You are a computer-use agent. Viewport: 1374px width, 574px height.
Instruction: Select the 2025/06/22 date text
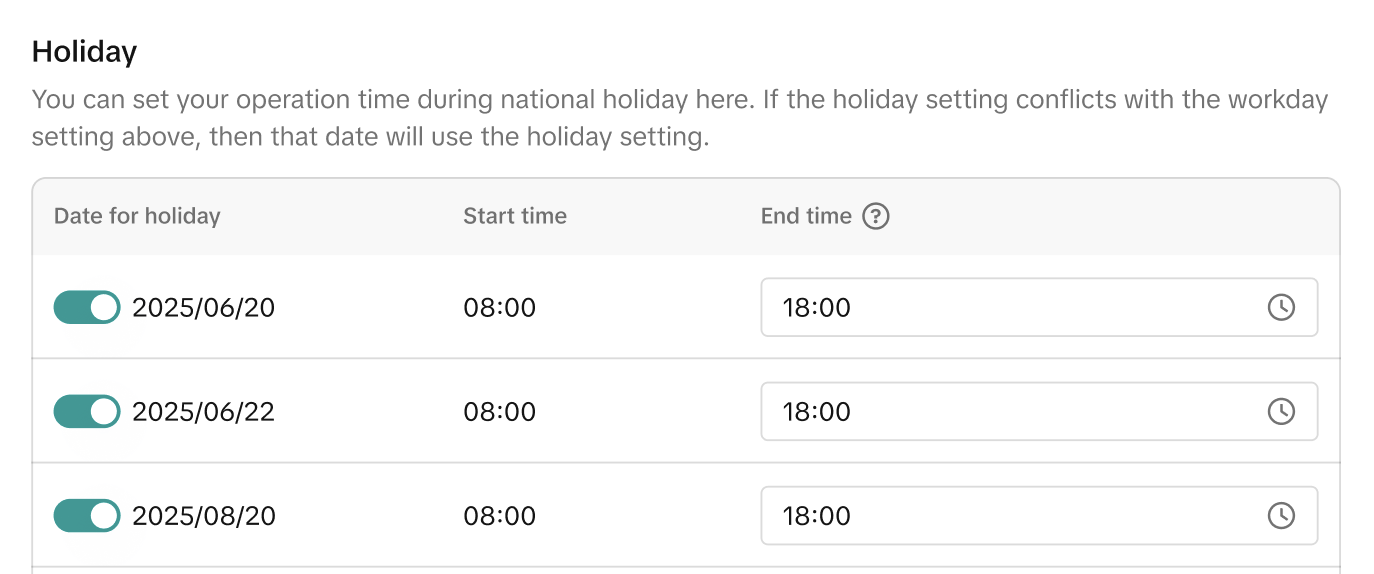[203, 411]
